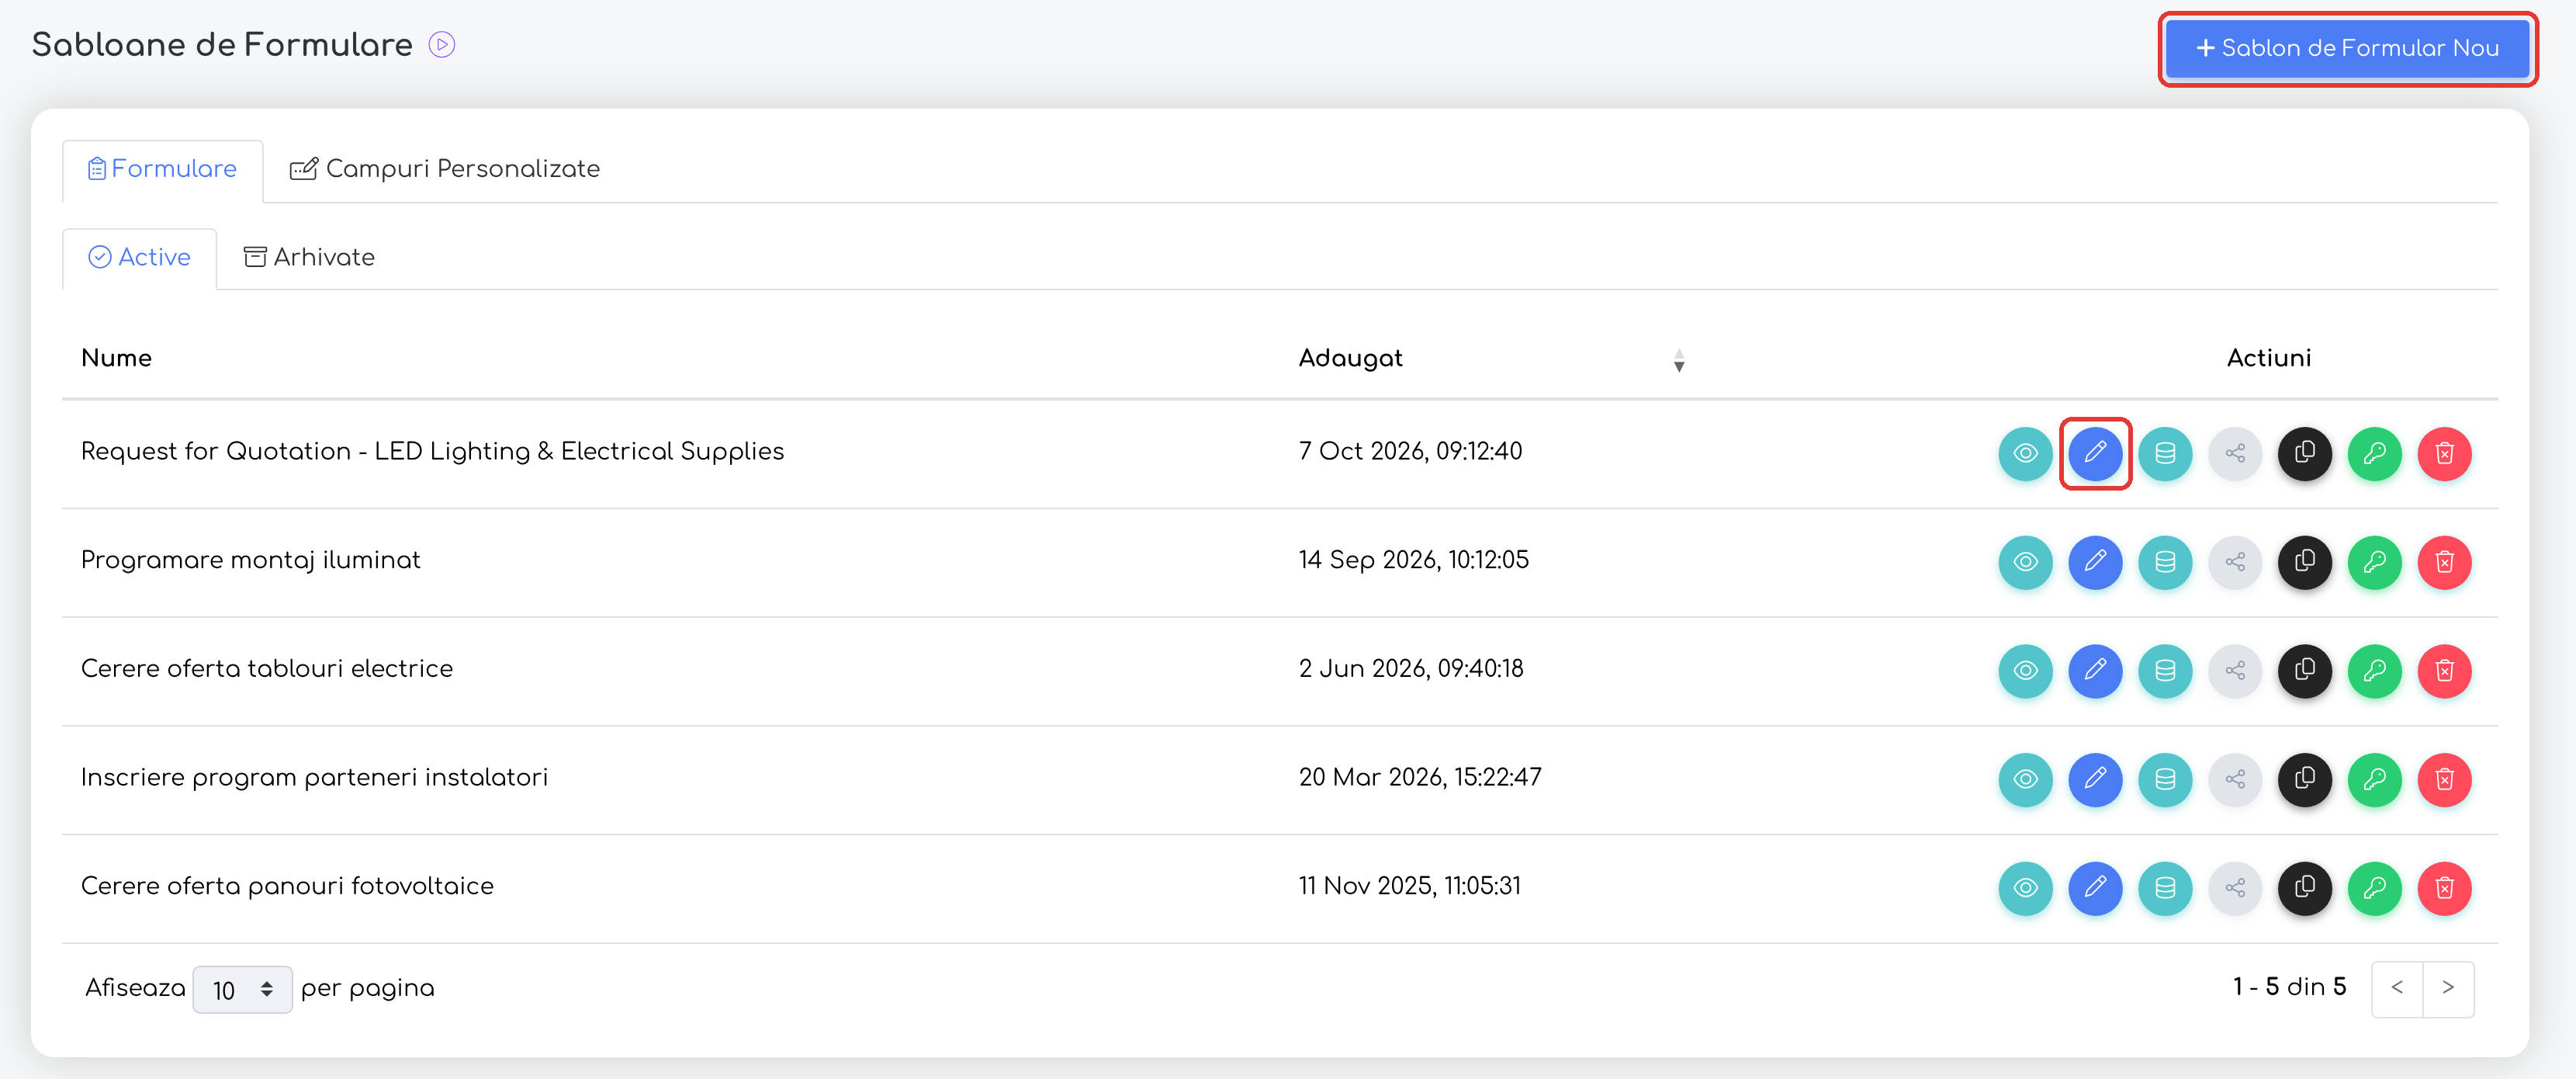Open the rows per pagina dropdown

point(242,989)
